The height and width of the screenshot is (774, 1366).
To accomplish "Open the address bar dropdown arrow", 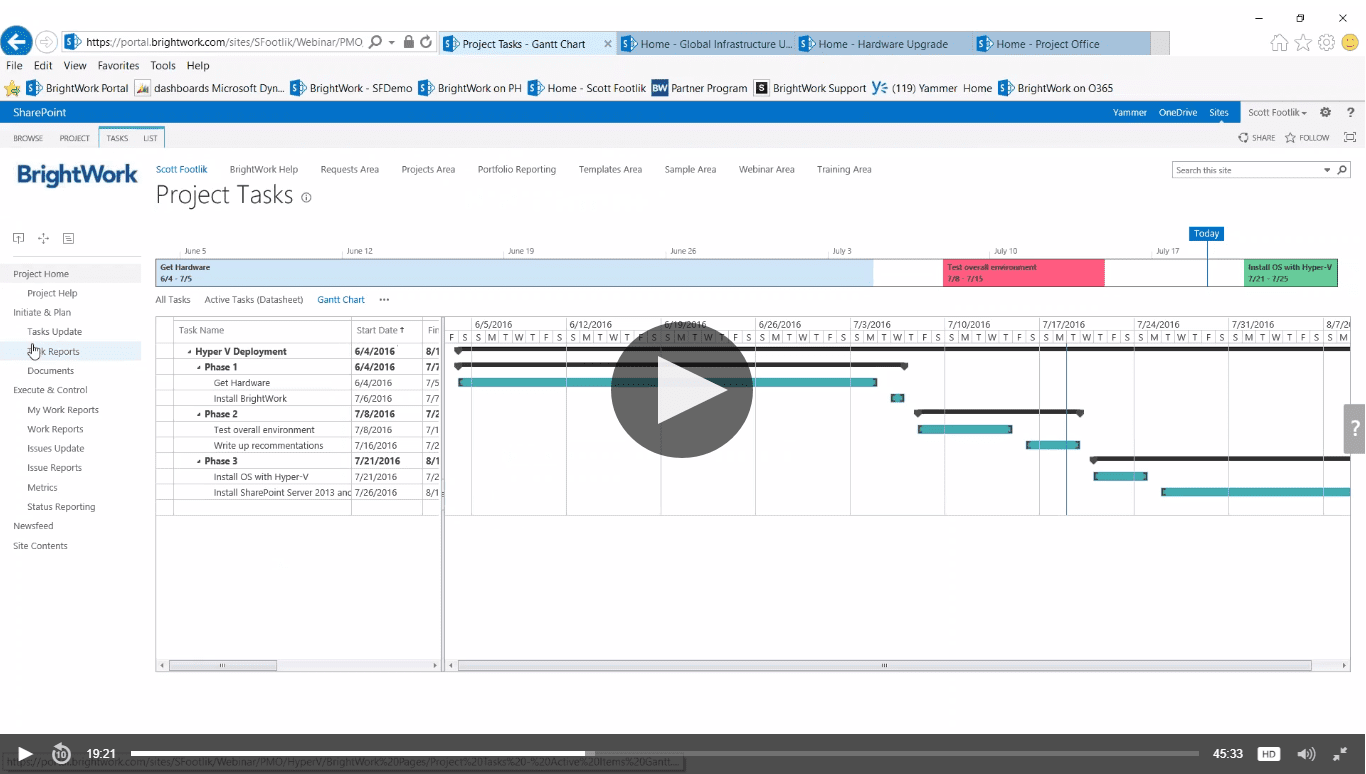I will tap(392, 43).
